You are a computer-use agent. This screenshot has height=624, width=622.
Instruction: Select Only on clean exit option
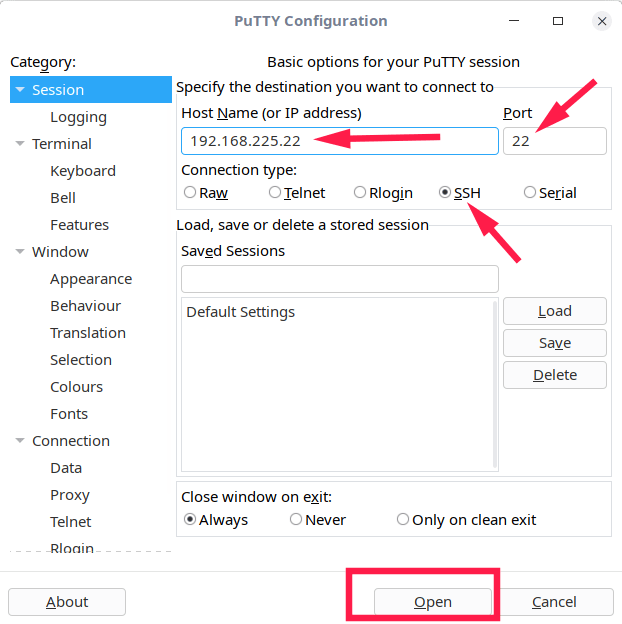pos(403,520)
